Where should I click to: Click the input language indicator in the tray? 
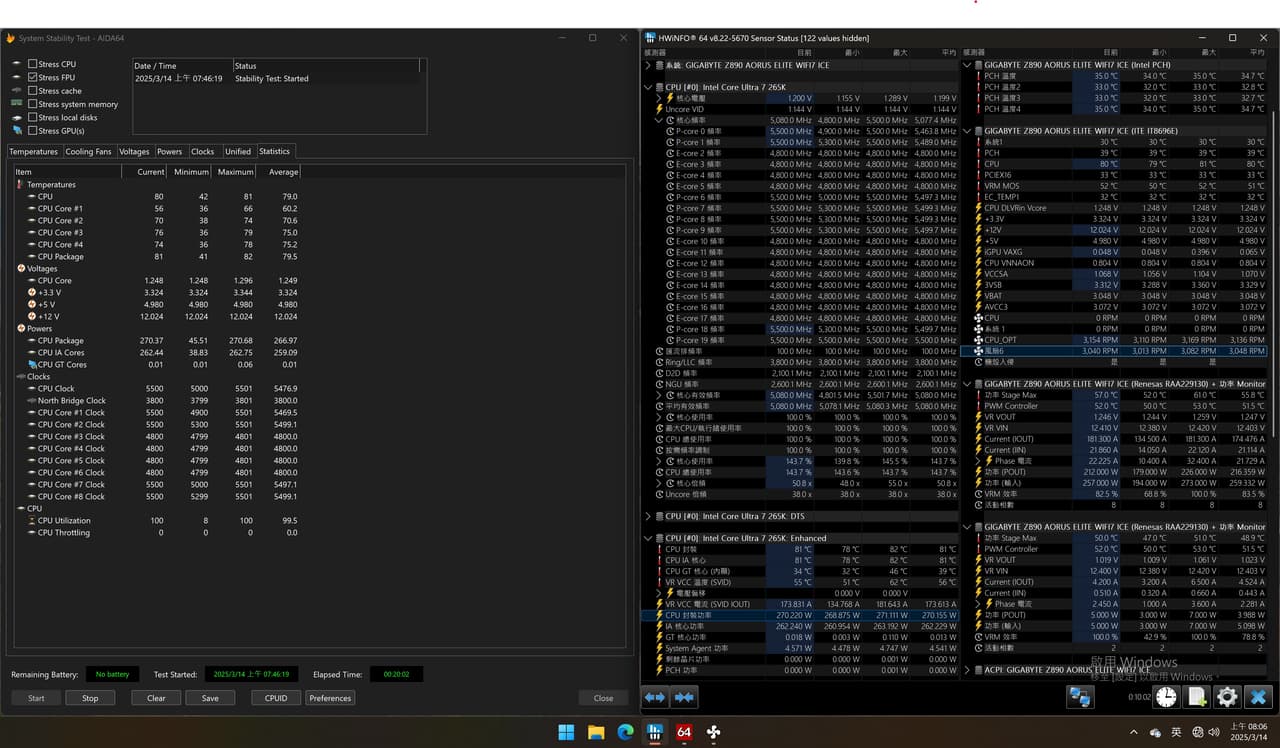[1176, 732]
